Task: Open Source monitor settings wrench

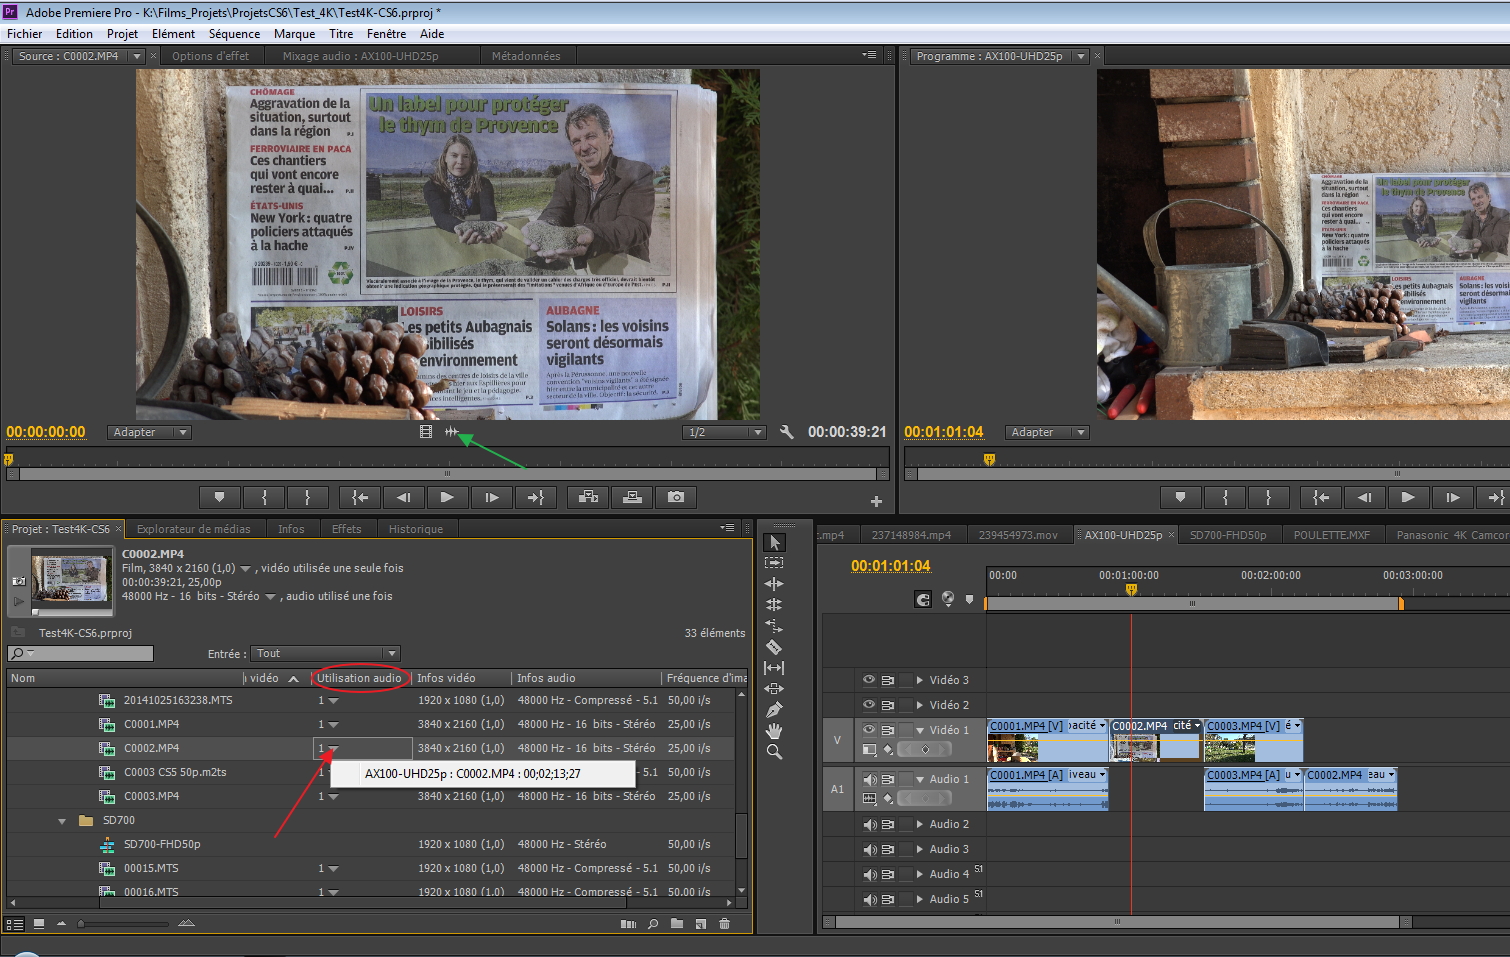Action: point(787,432)
